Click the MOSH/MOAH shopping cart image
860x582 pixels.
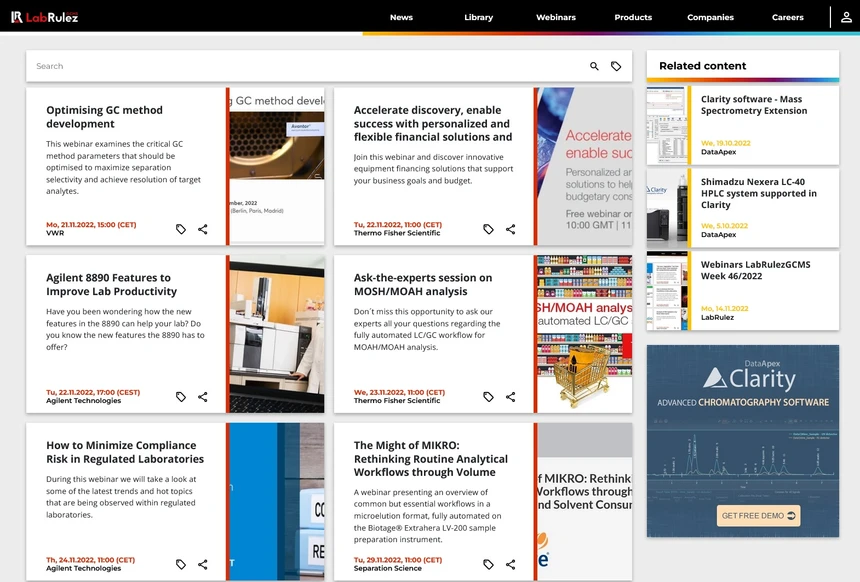(x=585, y=334)
